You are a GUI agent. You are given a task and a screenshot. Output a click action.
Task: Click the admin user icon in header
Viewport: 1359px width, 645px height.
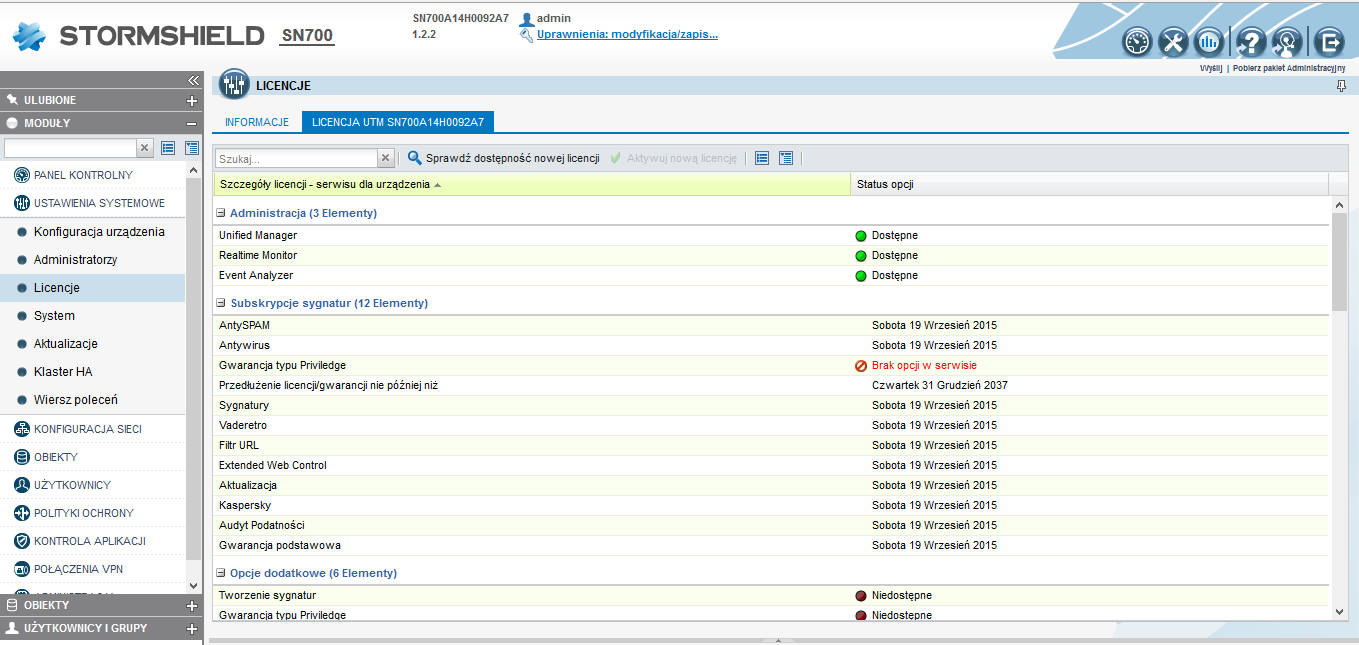[526, 19]
